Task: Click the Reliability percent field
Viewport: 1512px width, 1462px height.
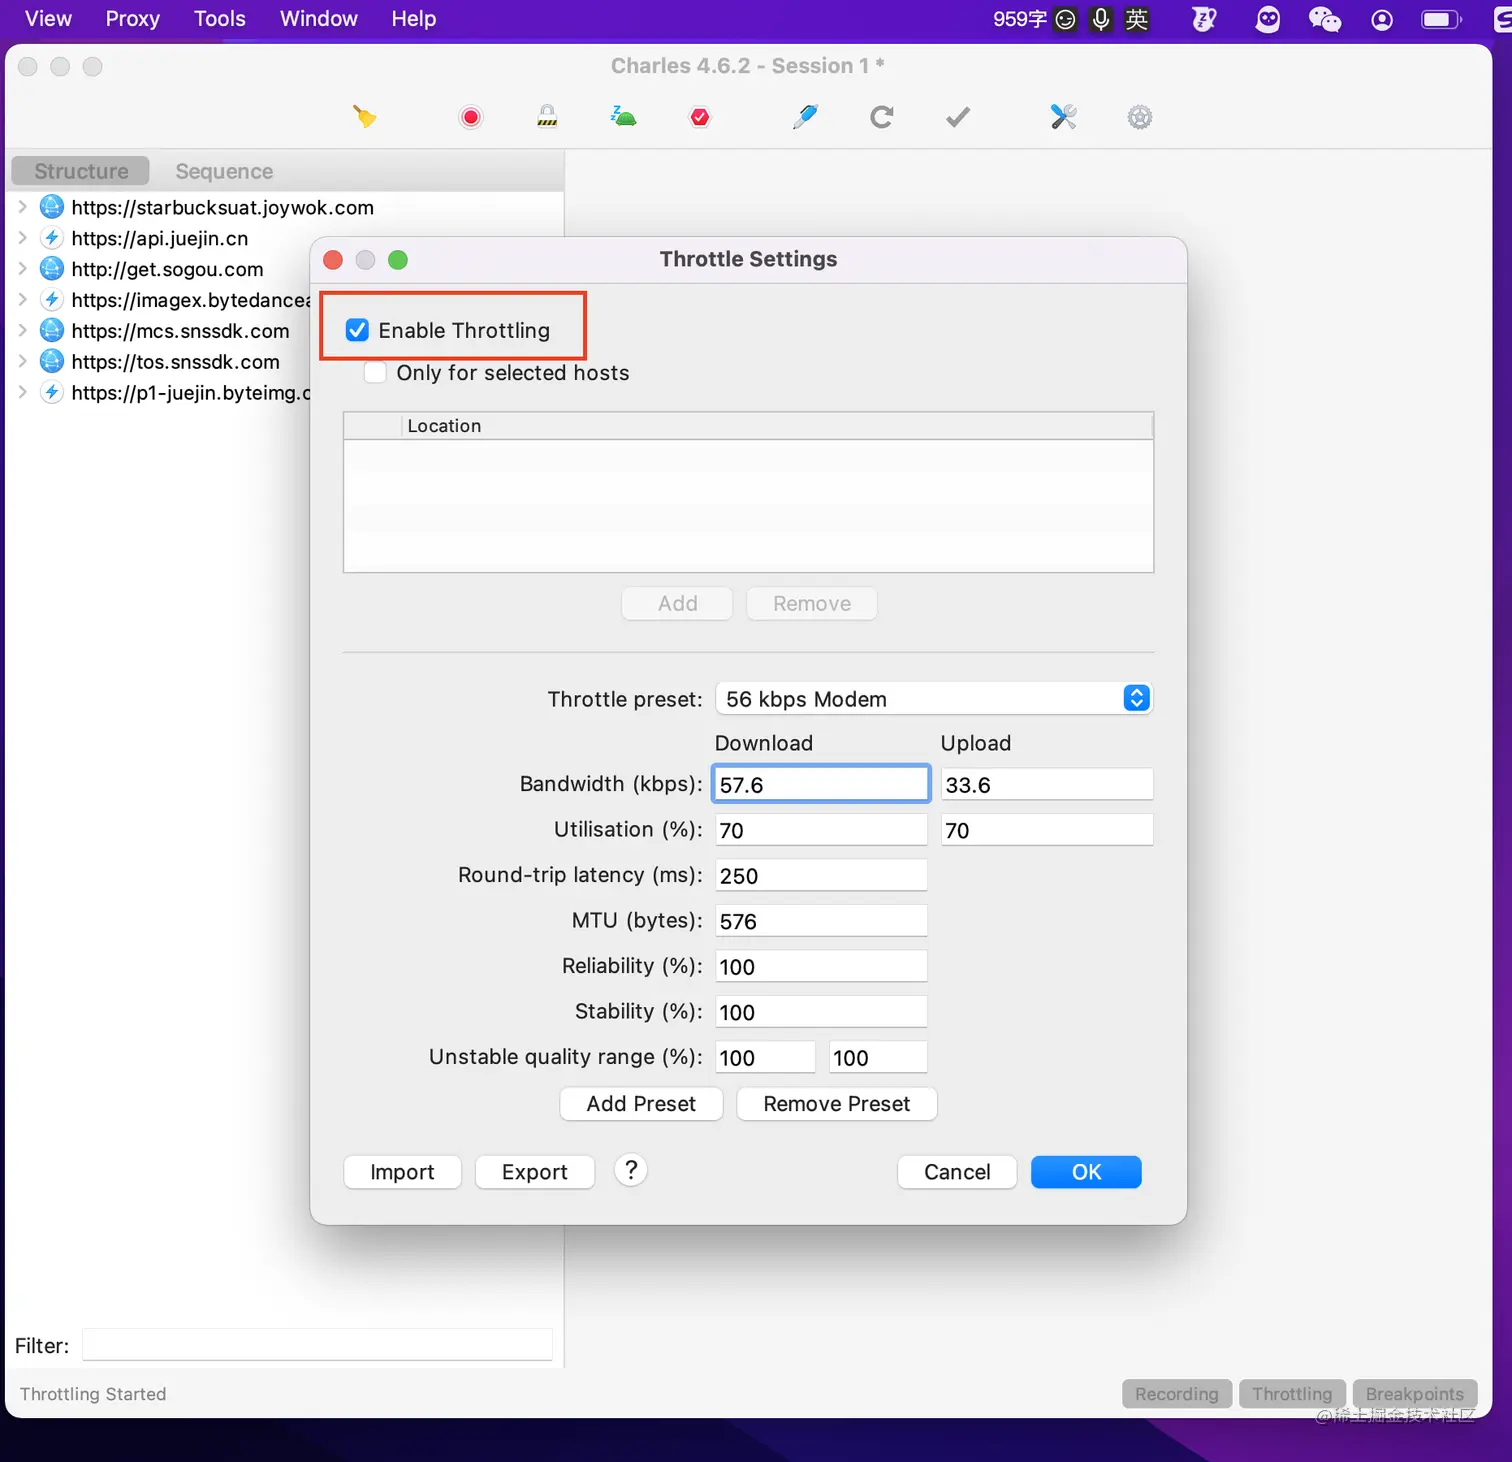Action: click(821, 967)
